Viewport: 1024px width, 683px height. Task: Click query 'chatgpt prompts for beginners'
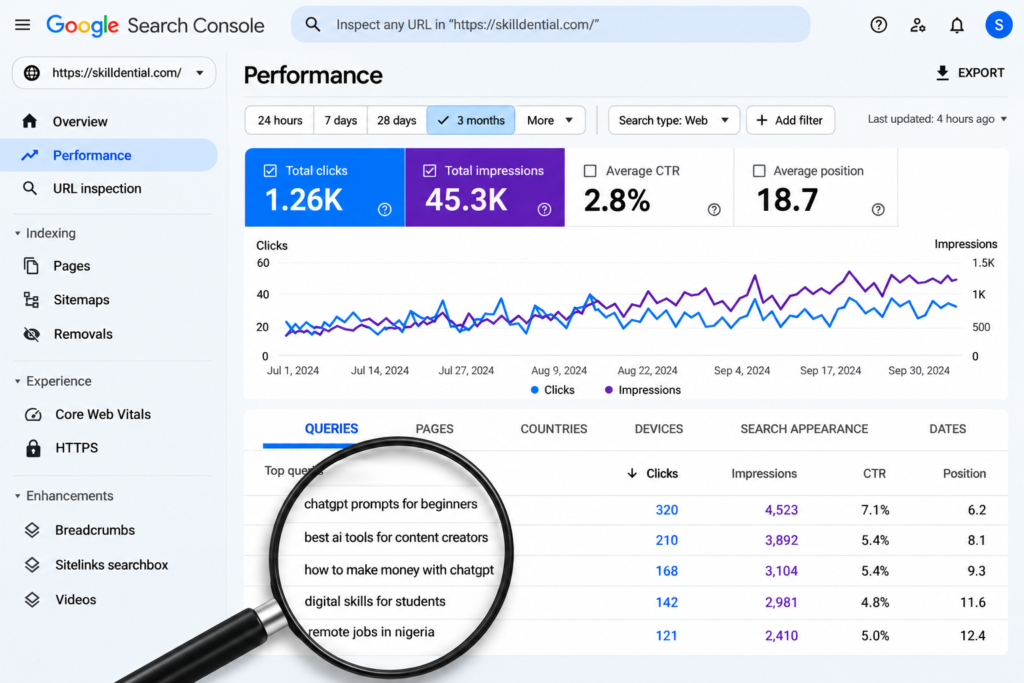click(x=391, y=504)
